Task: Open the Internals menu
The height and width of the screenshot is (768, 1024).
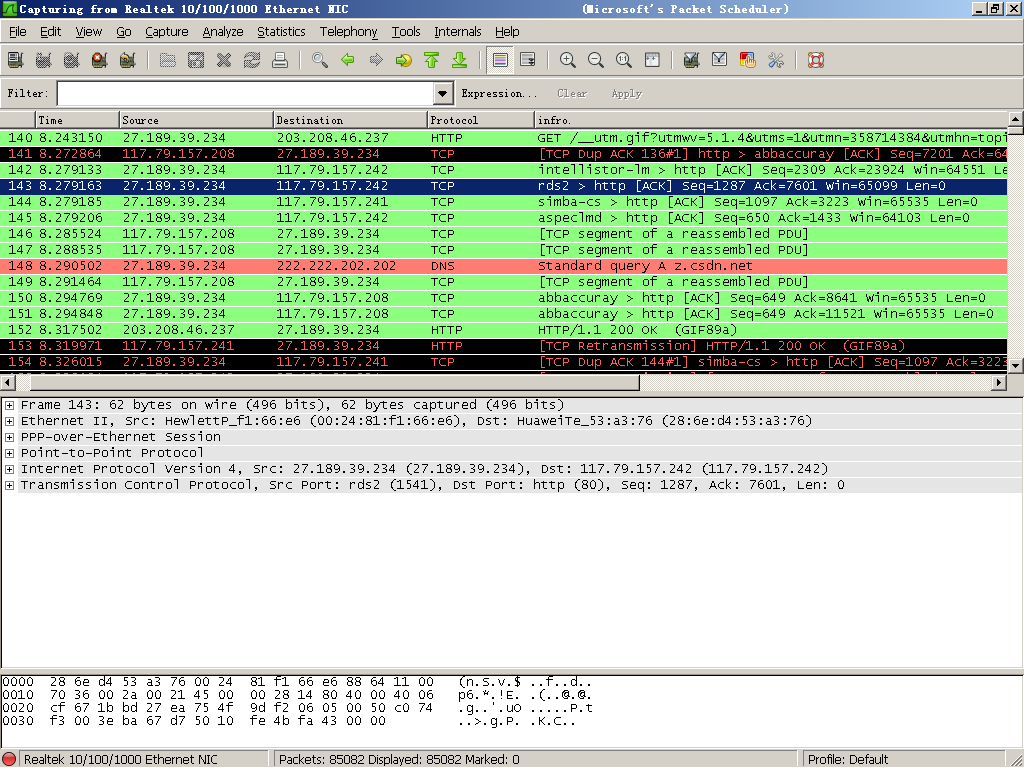Action: click(457, 31)
